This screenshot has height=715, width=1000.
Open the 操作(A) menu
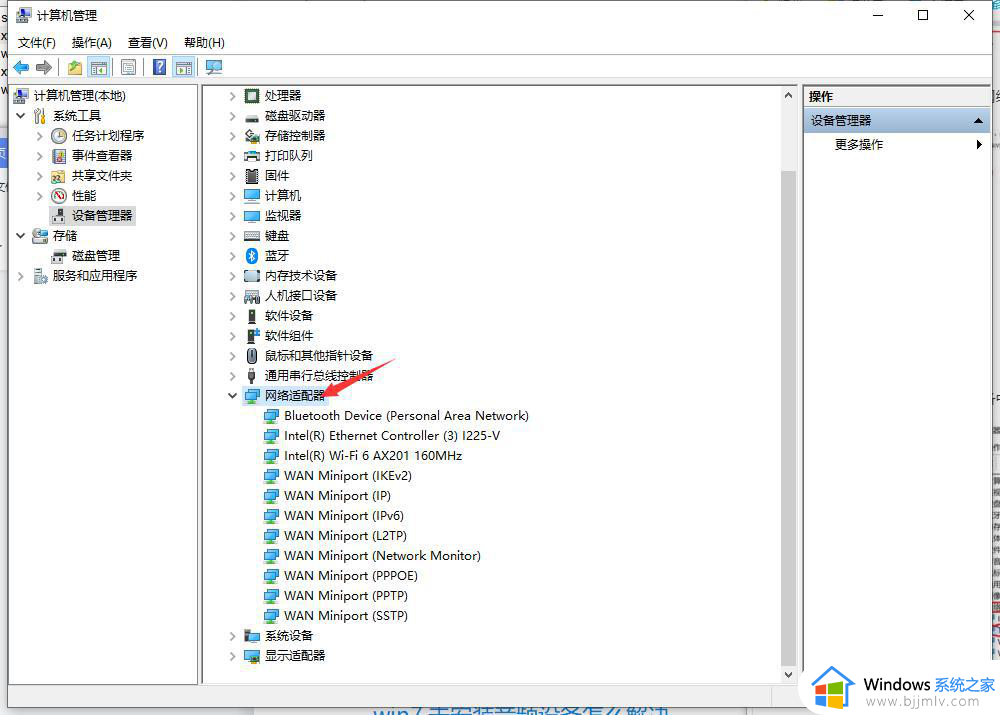pyautogui.click(x=91, y=43)
